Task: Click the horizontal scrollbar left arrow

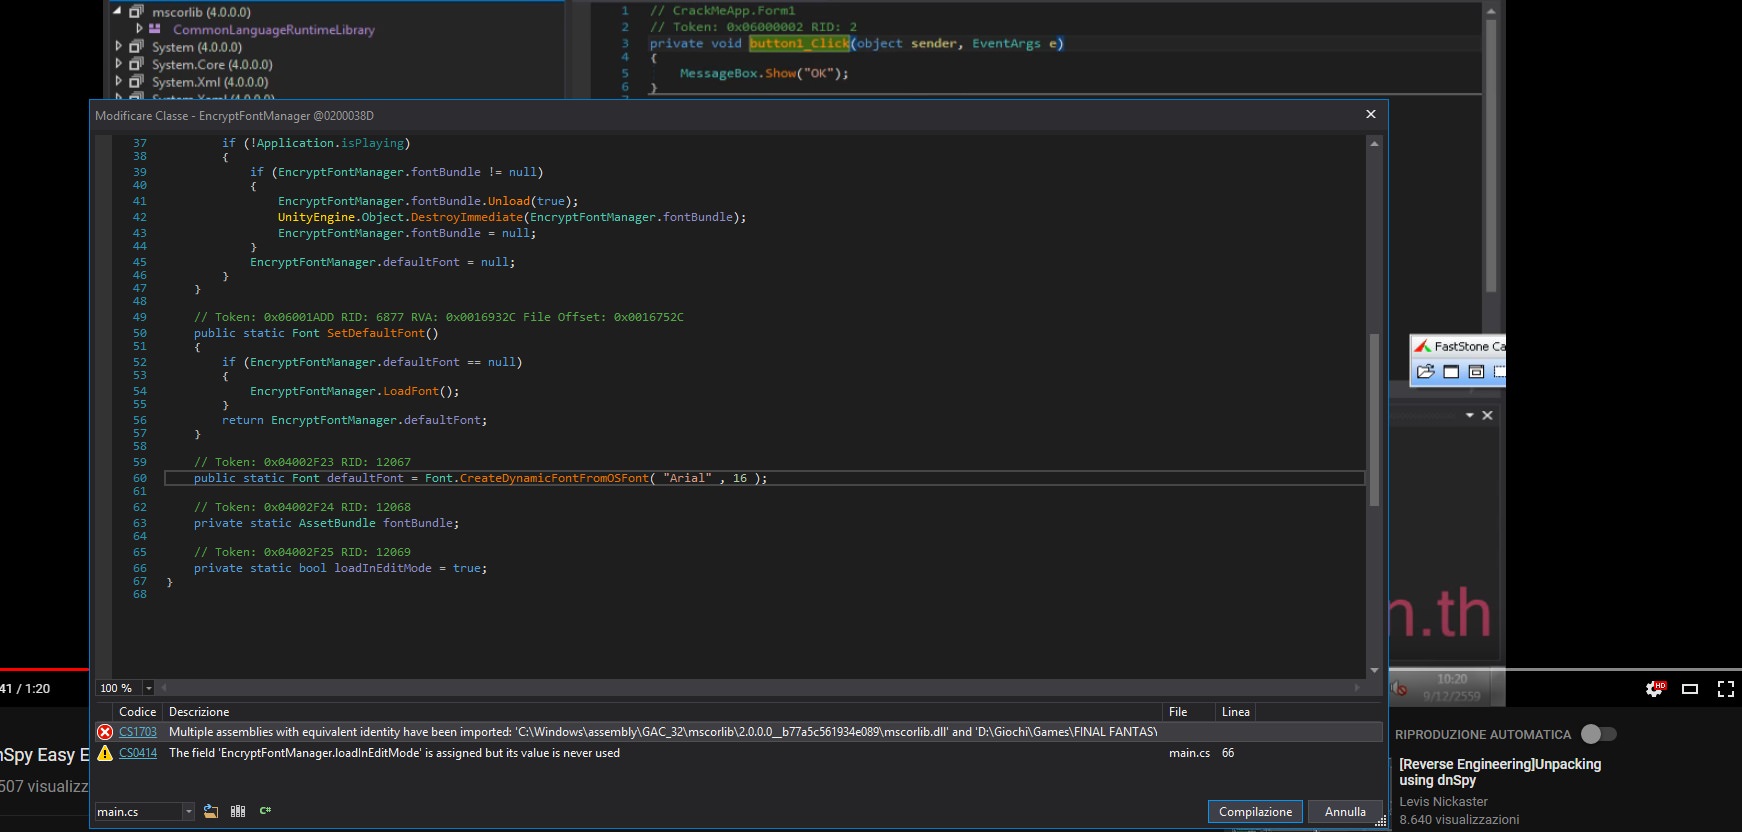Action: click(x=164, y=688)
